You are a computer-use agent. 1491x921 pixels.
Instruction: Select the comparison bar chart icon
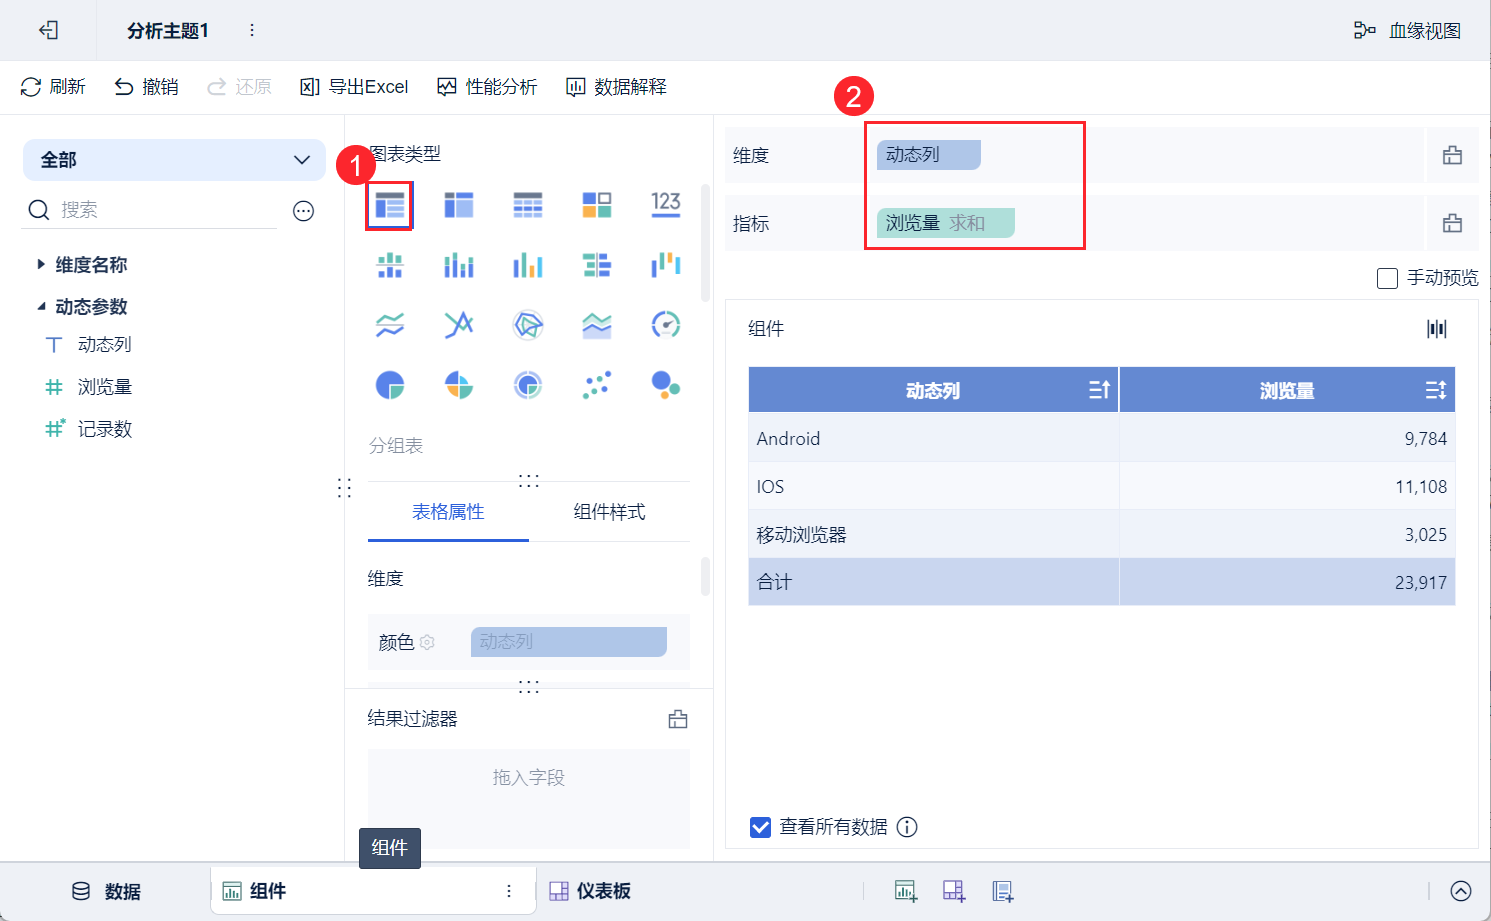point(597,265)
